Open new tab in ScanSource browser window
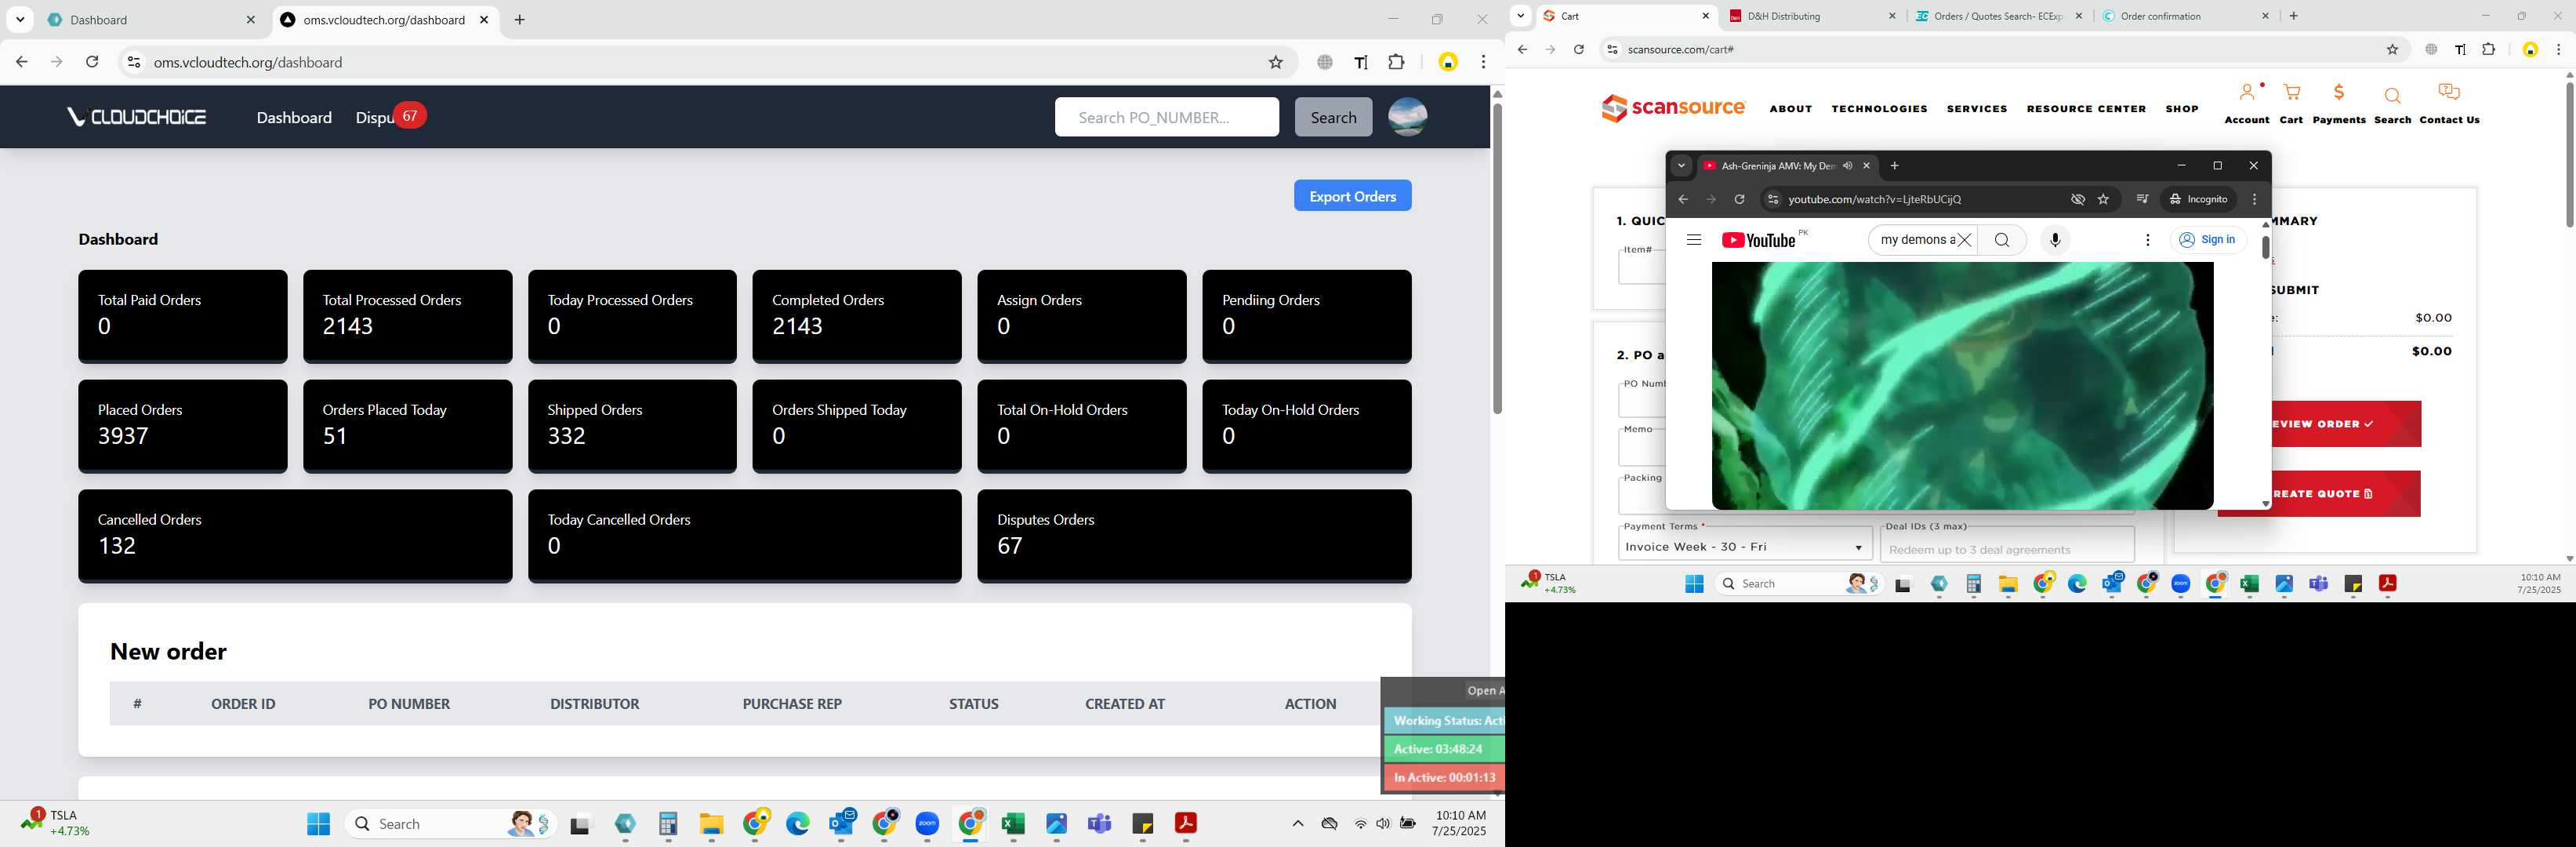The image size is (2576, 847). pos(2293,16)
